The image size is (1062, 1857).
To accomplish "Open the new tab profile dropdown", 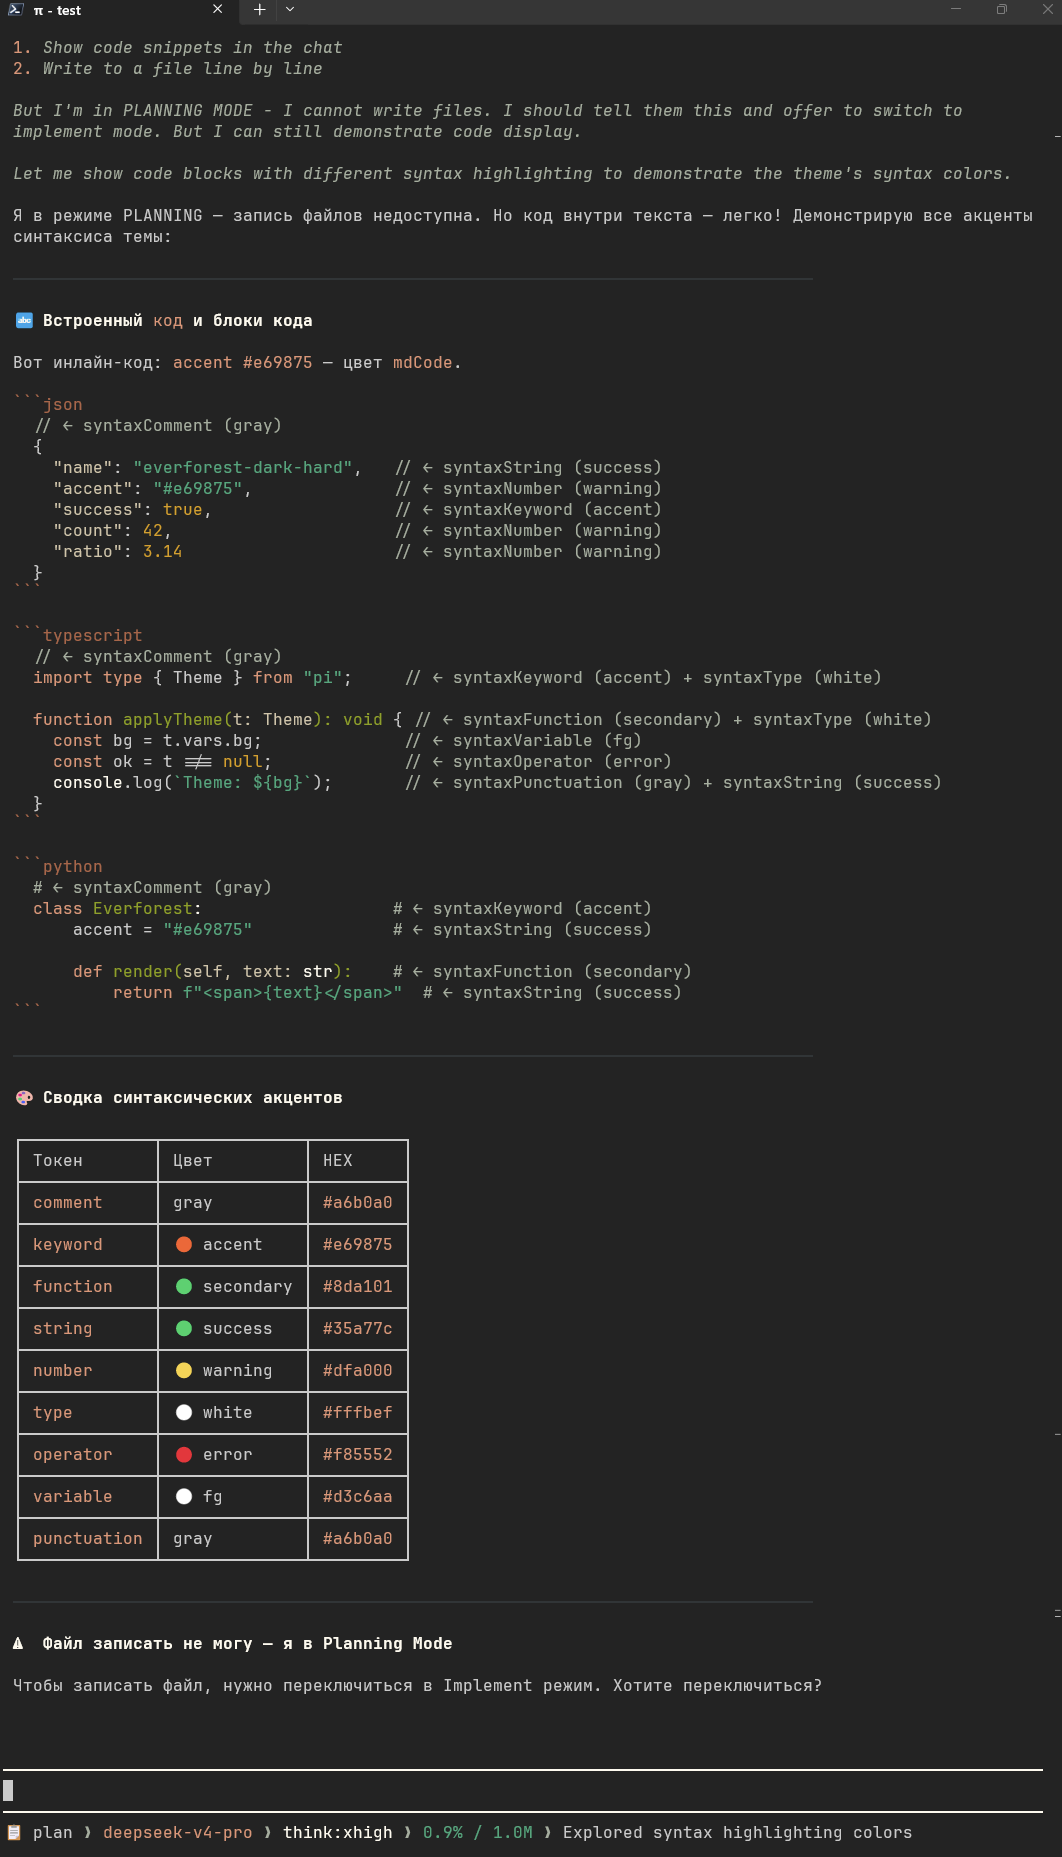I will [290, 9].
